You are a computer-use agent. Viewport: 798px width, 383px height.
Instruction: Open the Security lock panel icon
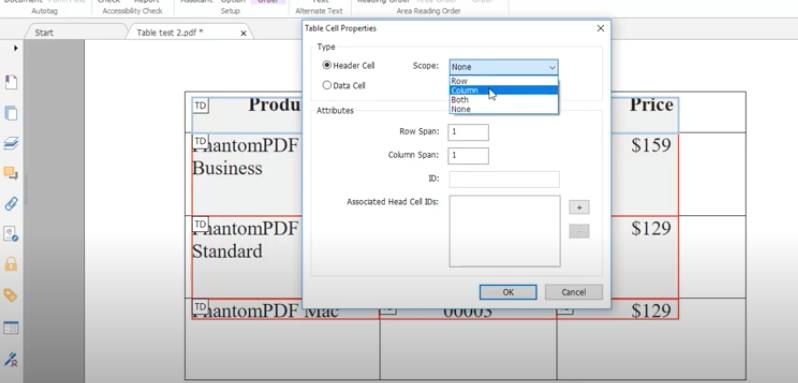coord(11,264)
